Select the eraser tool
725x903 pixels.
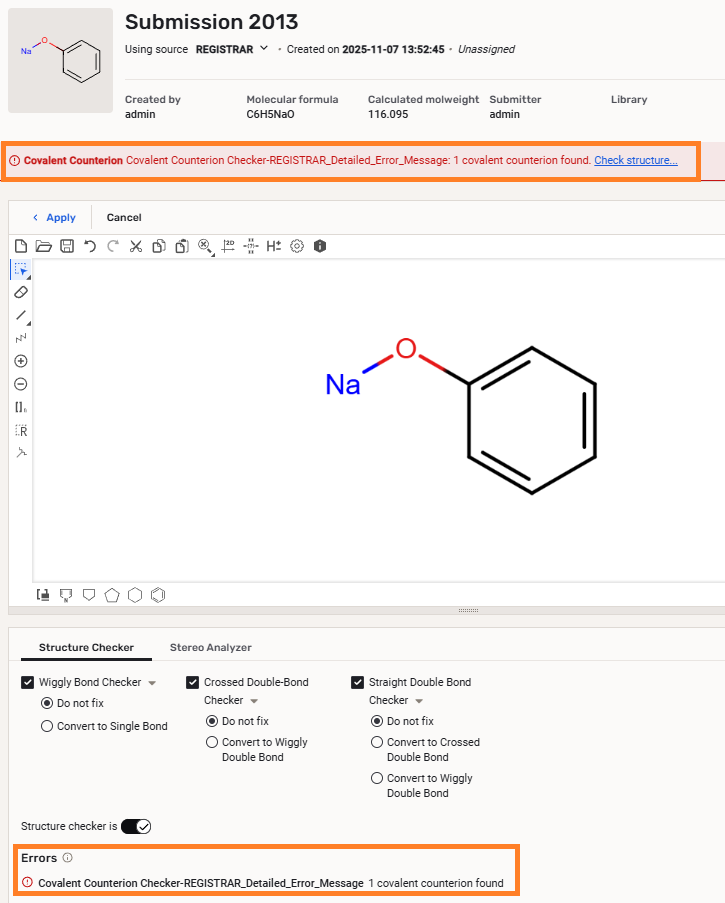pos(21,292)
